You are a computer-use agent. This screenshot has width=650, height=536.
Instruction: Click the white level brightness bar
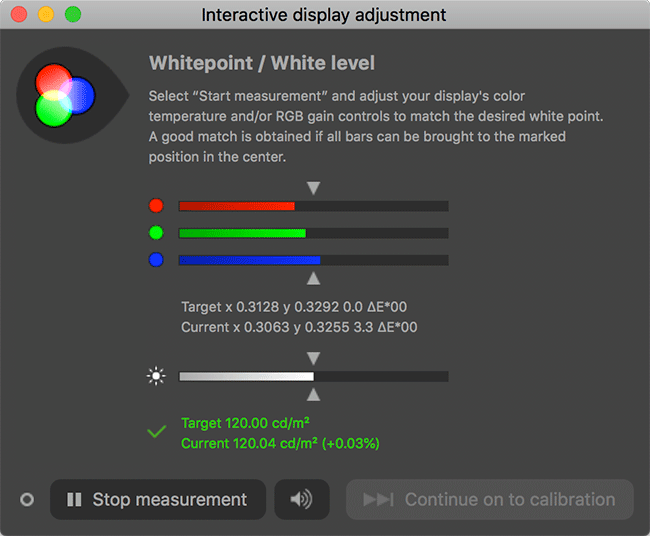(x=313, y=377)
